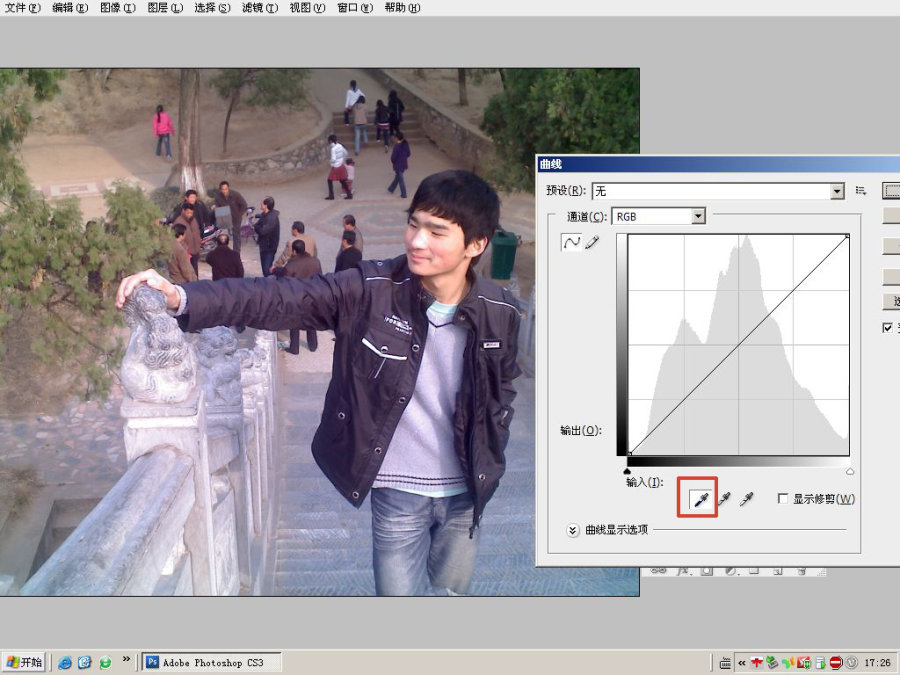Open the 通道(C) channel dropdown showing RGB
900x675 pixels.
coord(658,216)
